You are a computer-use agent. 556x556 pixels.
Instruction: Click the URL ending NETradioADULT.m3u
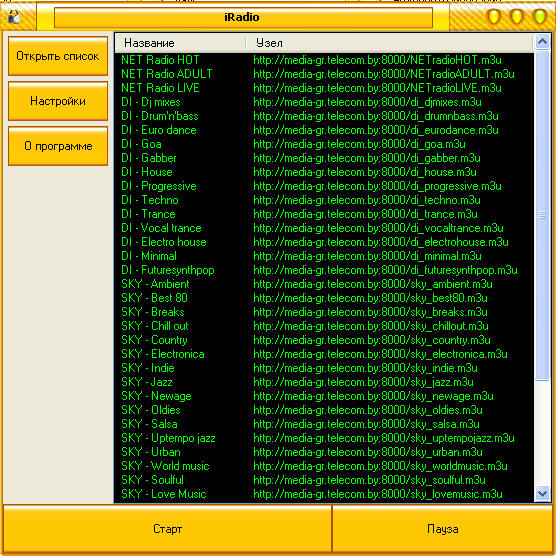[x=384, y=74]
